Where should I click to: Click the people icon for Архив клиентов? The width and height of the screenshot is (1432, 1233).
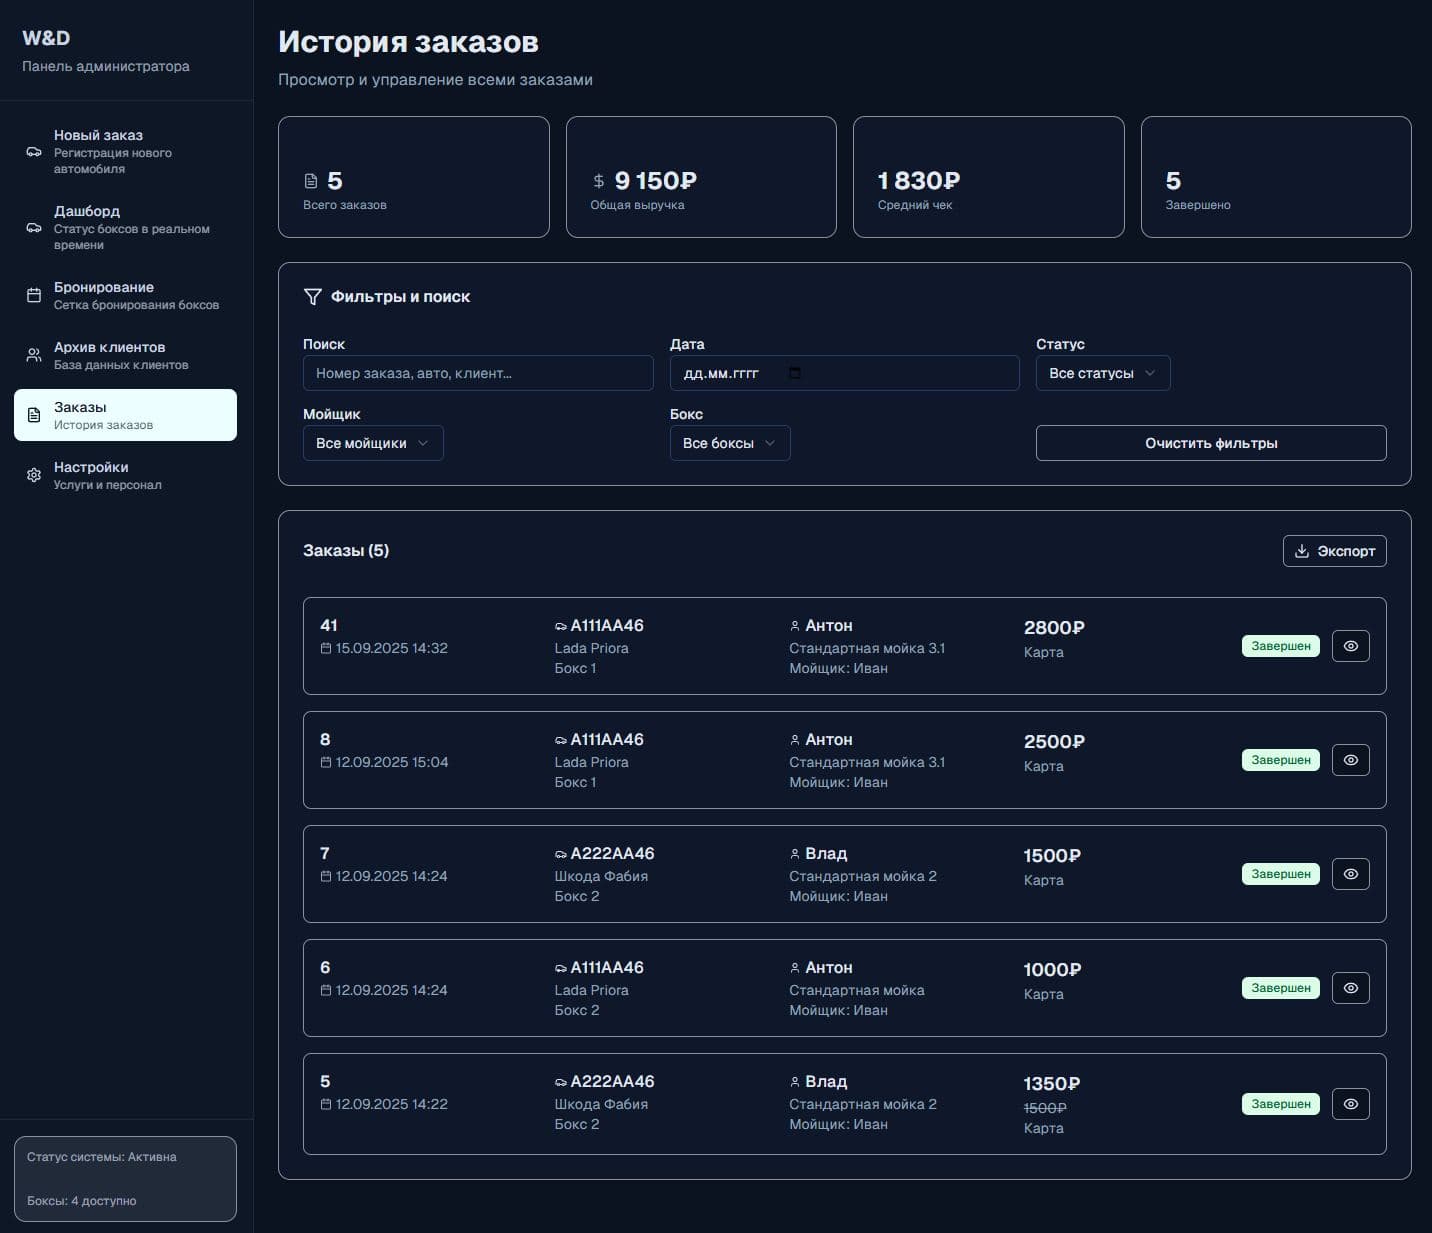tap(34, 355)
